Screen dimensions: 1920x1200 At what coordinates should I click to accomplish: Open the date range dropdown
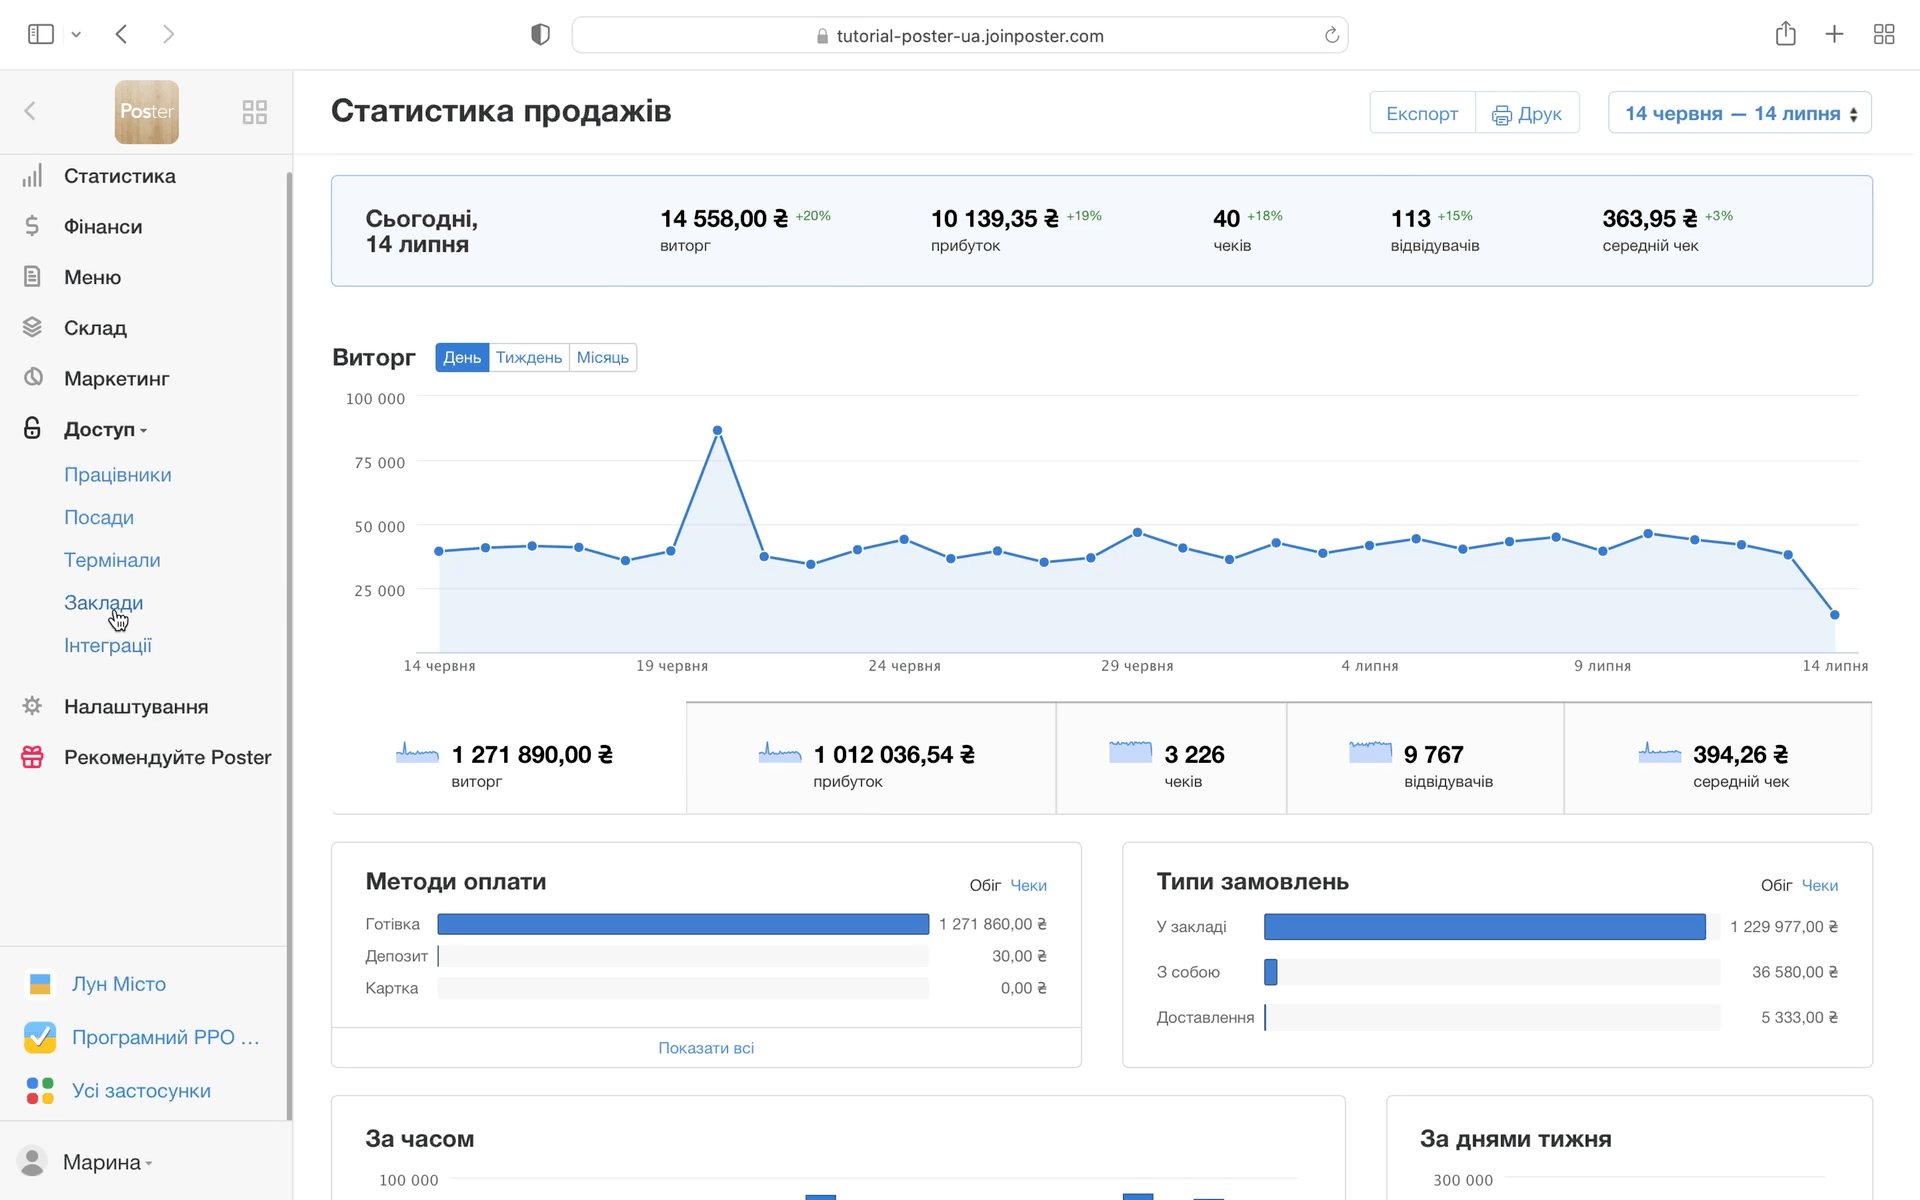point(1739,113)
